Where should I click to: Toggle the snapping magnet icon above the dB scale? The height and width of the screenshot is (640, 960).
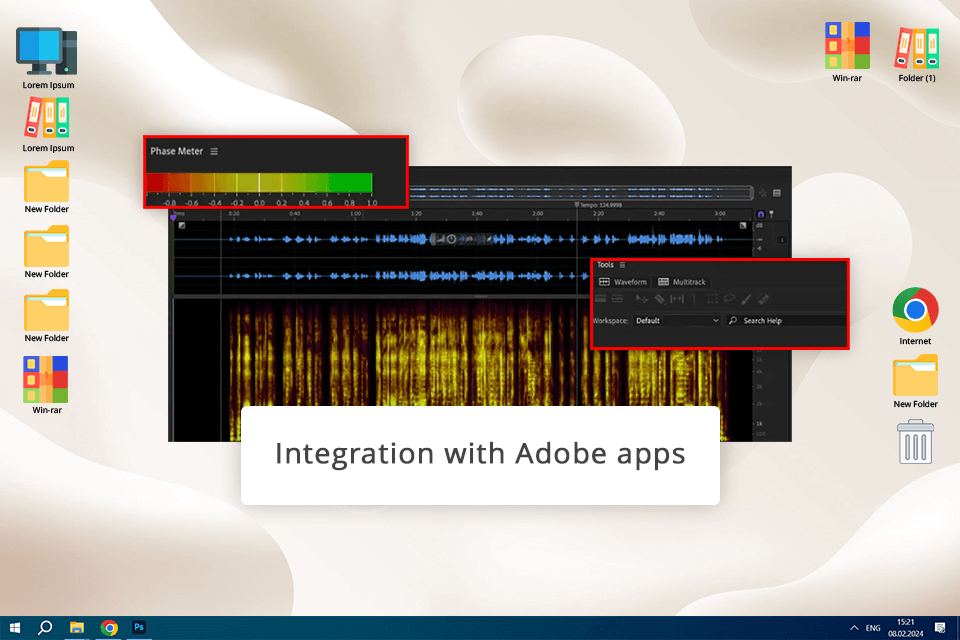[x=760, y=214]
